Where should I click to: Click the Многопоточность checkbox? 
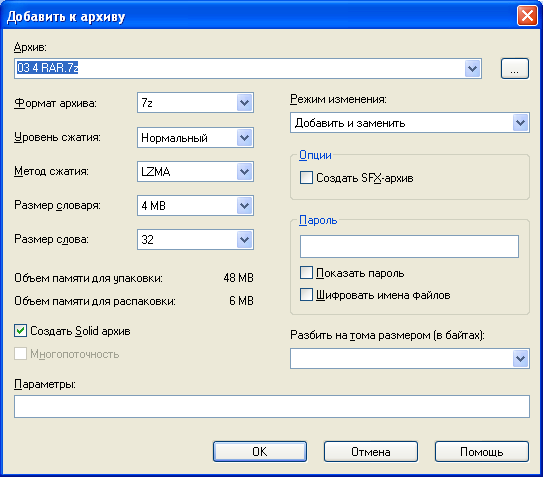click(x=20, y=354)
